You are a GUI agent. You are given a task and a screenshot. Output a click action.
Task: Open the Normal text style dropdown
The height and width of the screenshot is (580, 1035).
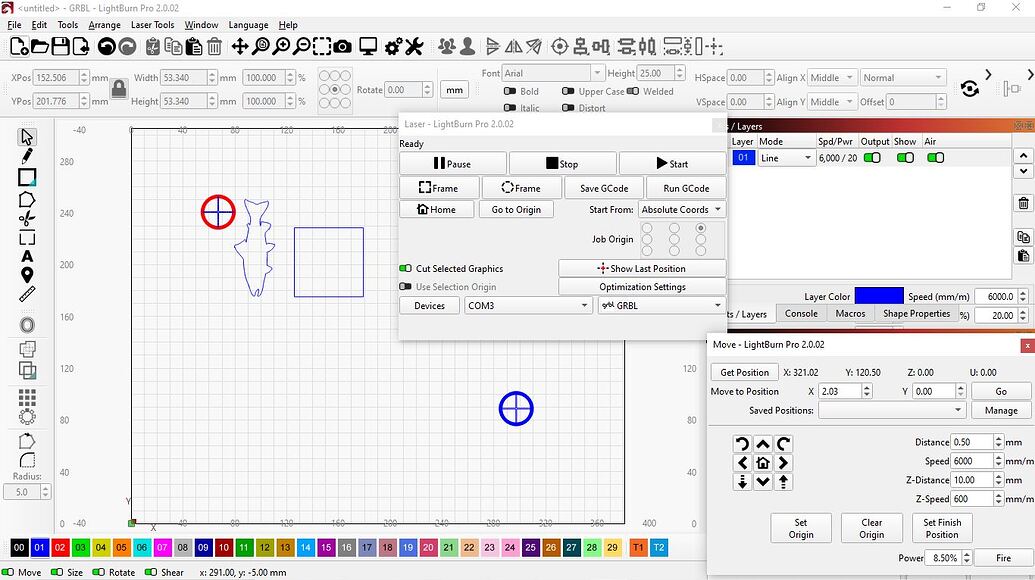click(903, 78)
